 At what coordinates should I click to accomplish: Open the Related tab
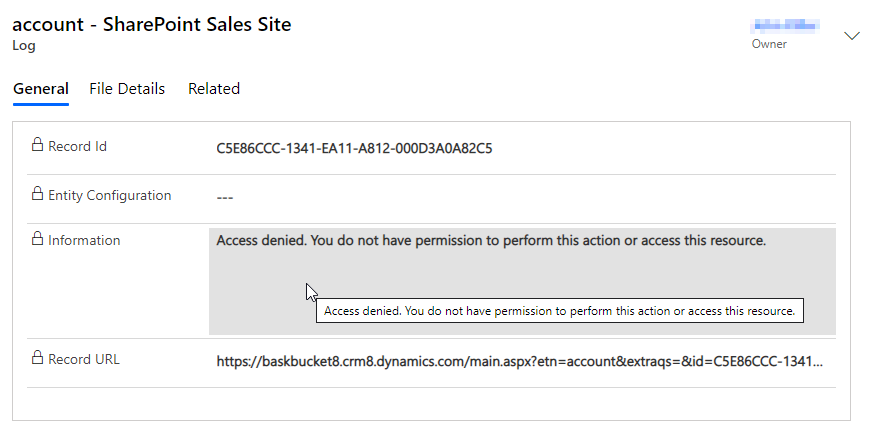[214, 89]
